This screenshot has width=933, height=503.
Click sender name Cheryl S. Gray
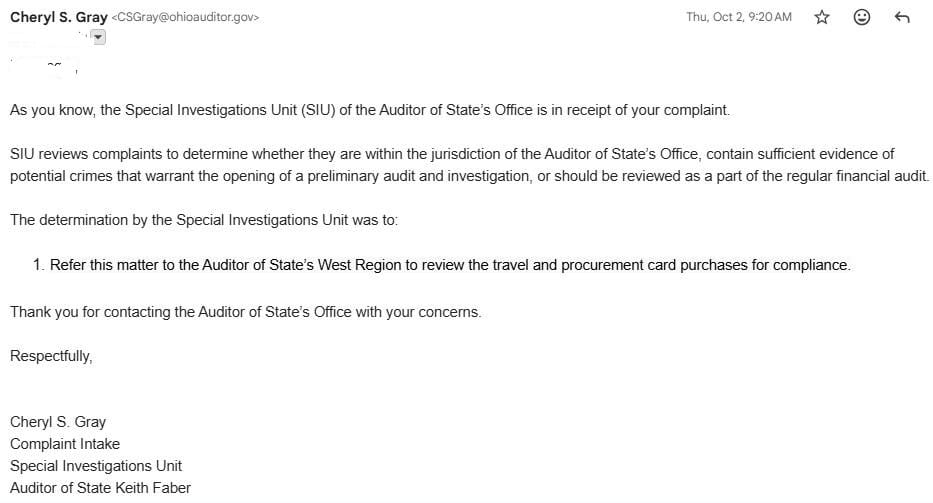58,17
